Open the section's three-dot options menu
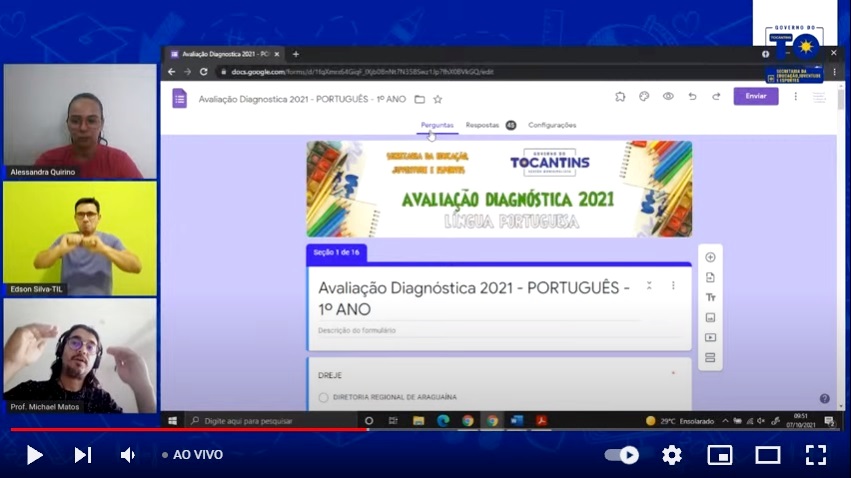This screenshot has height=478, width=851. tap(673, 285)
